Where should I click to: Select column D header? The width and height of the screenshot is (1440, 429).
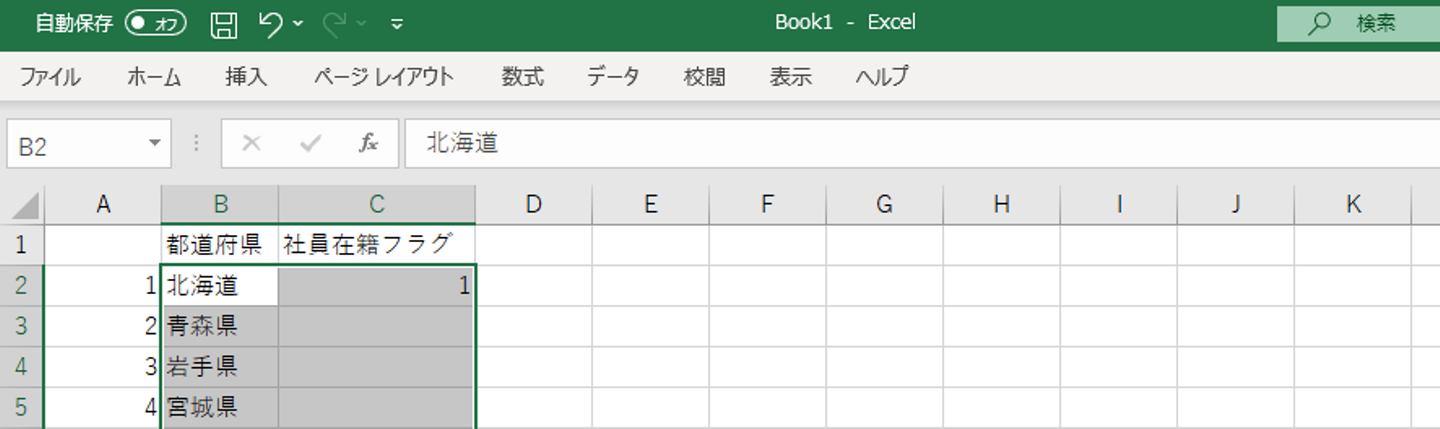pos(533,205)
